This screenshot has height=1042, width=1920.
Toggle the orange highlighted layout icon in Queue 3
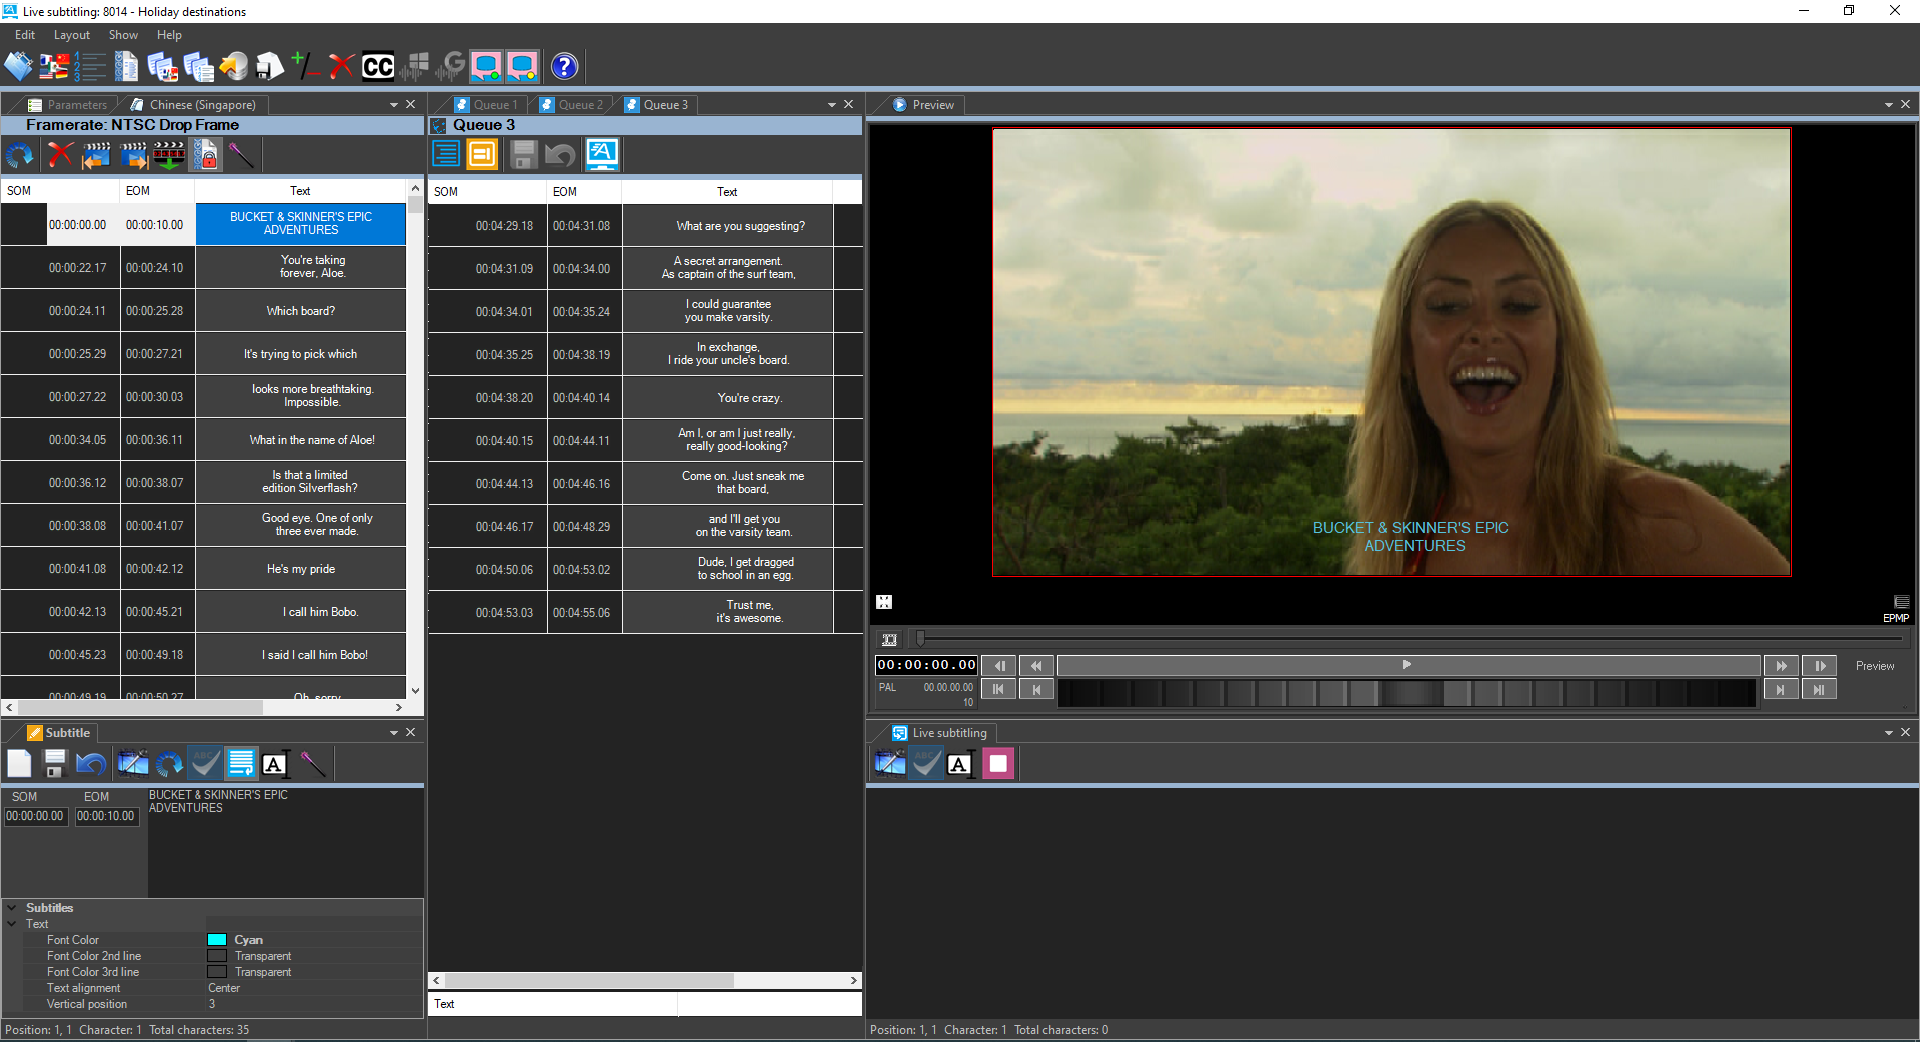[482, 155]
